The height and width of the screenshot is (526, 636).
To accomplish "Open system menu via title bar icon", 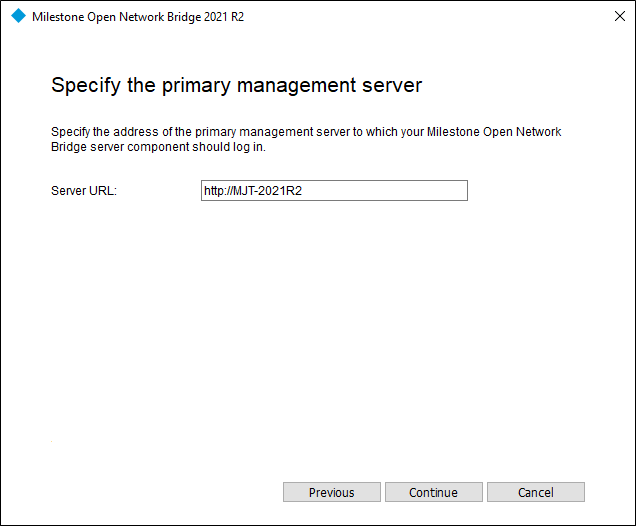I will tap(18, 17).
